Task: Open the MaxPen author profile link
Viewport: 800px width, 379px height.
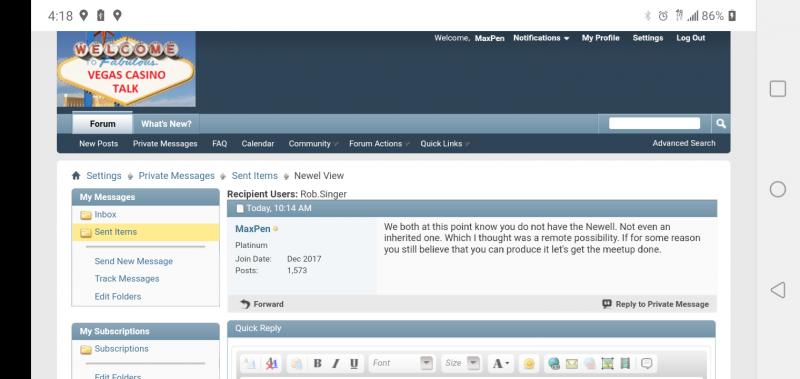Action: [x=253, y=229]
